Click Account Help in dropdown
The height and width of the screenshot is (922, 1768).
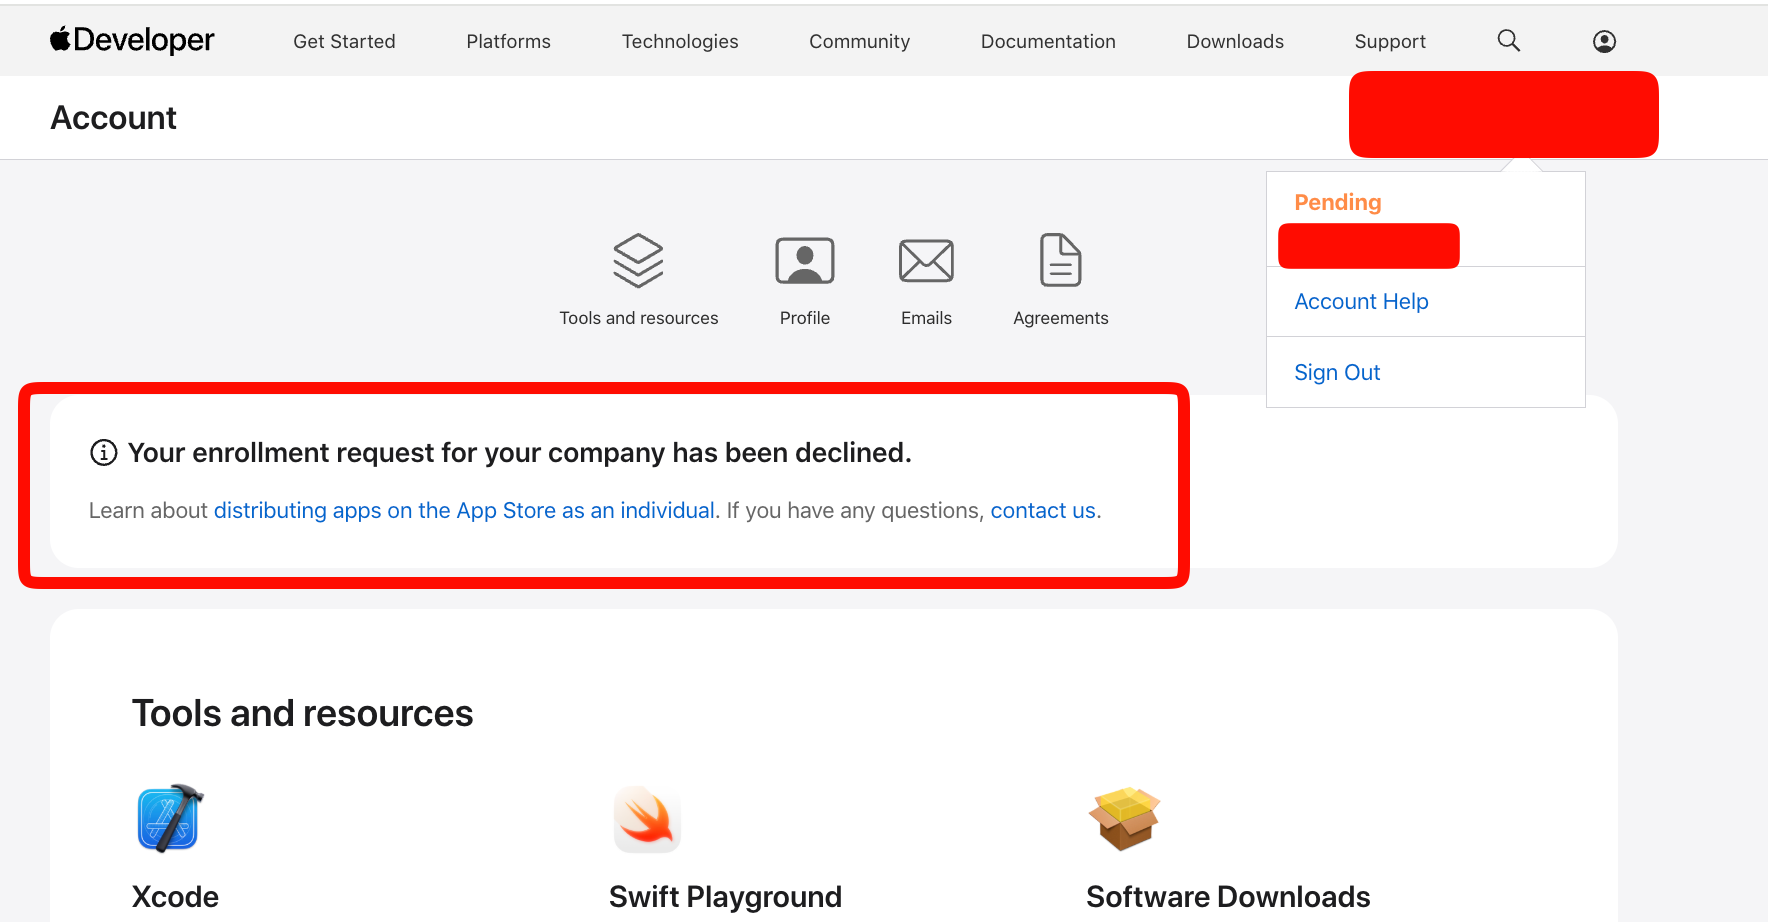pyautogui.click(x=1361, y=301)
